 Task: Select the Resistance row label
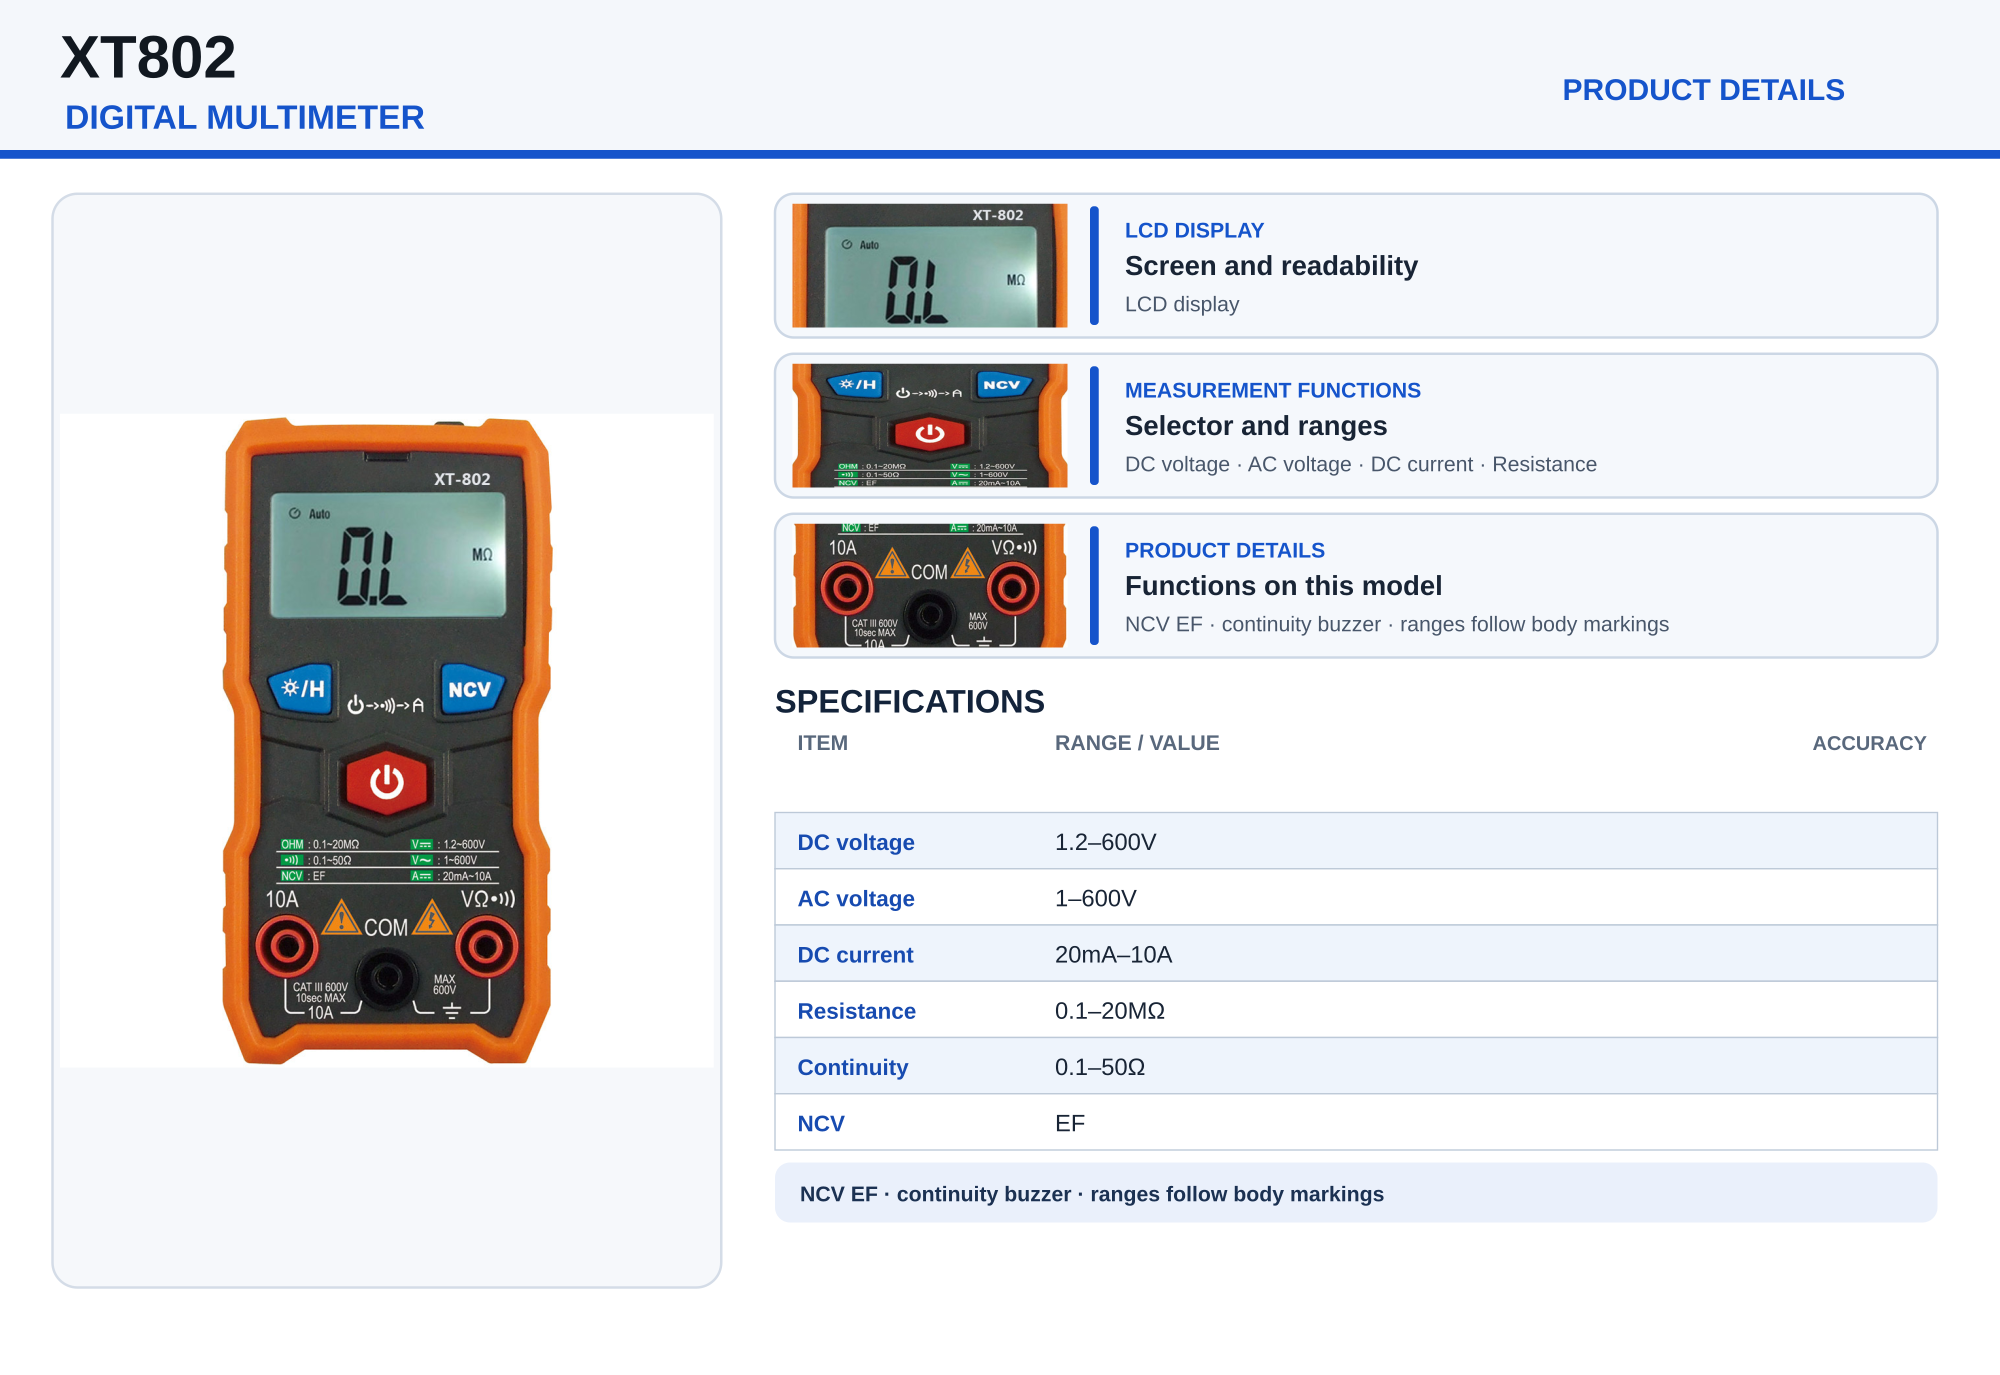click(856, 1011)
